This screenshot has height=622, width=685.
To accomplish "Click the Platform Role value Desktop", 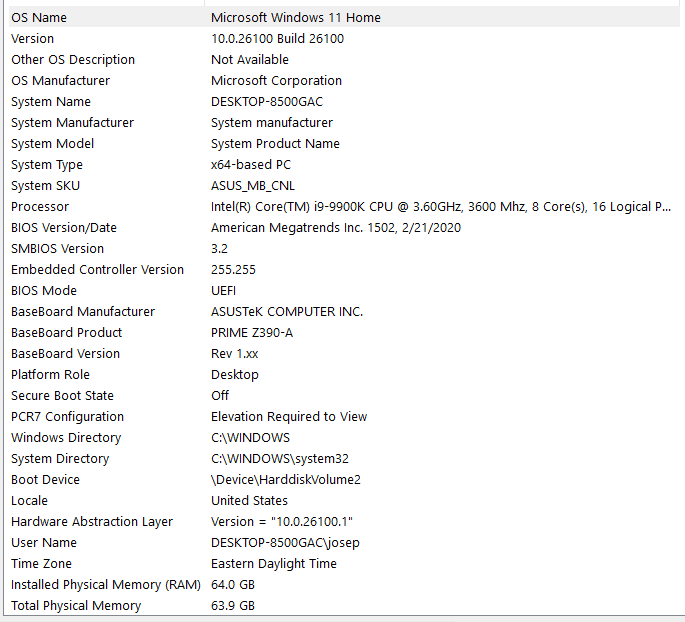I will pos(235,375).
